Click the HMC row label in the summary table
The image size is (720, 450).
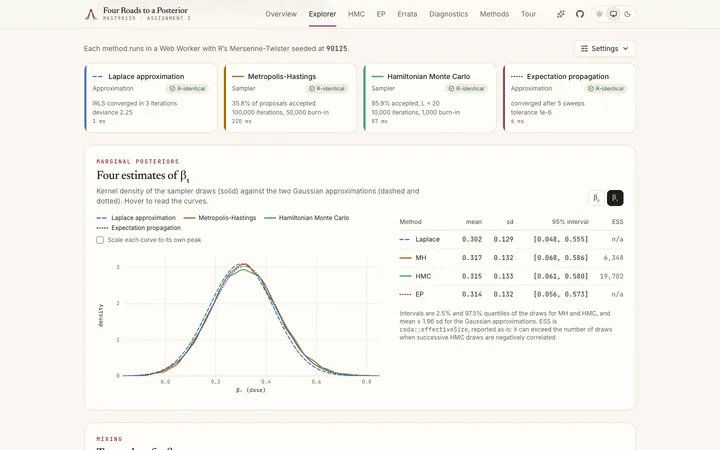pyautogui.click(x=423, y=276)
